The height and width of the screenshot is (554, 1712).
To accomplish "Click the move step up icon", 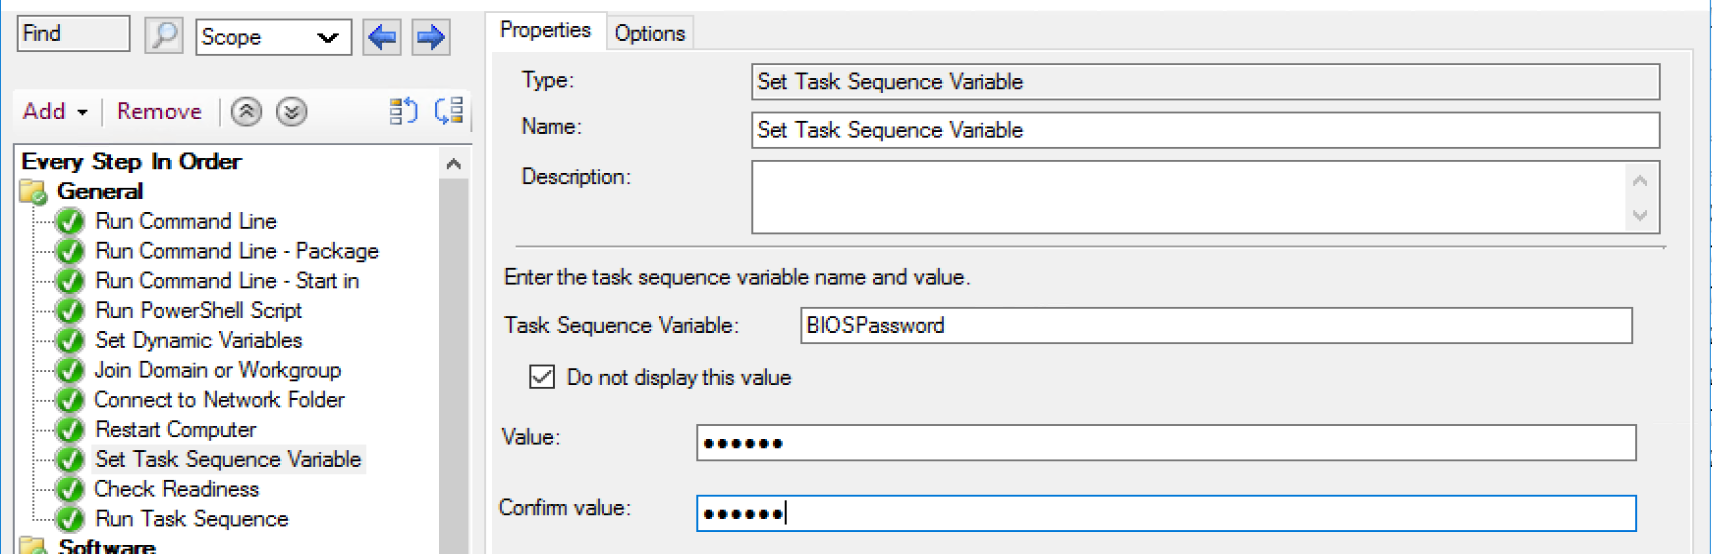I will coord(246,112).
